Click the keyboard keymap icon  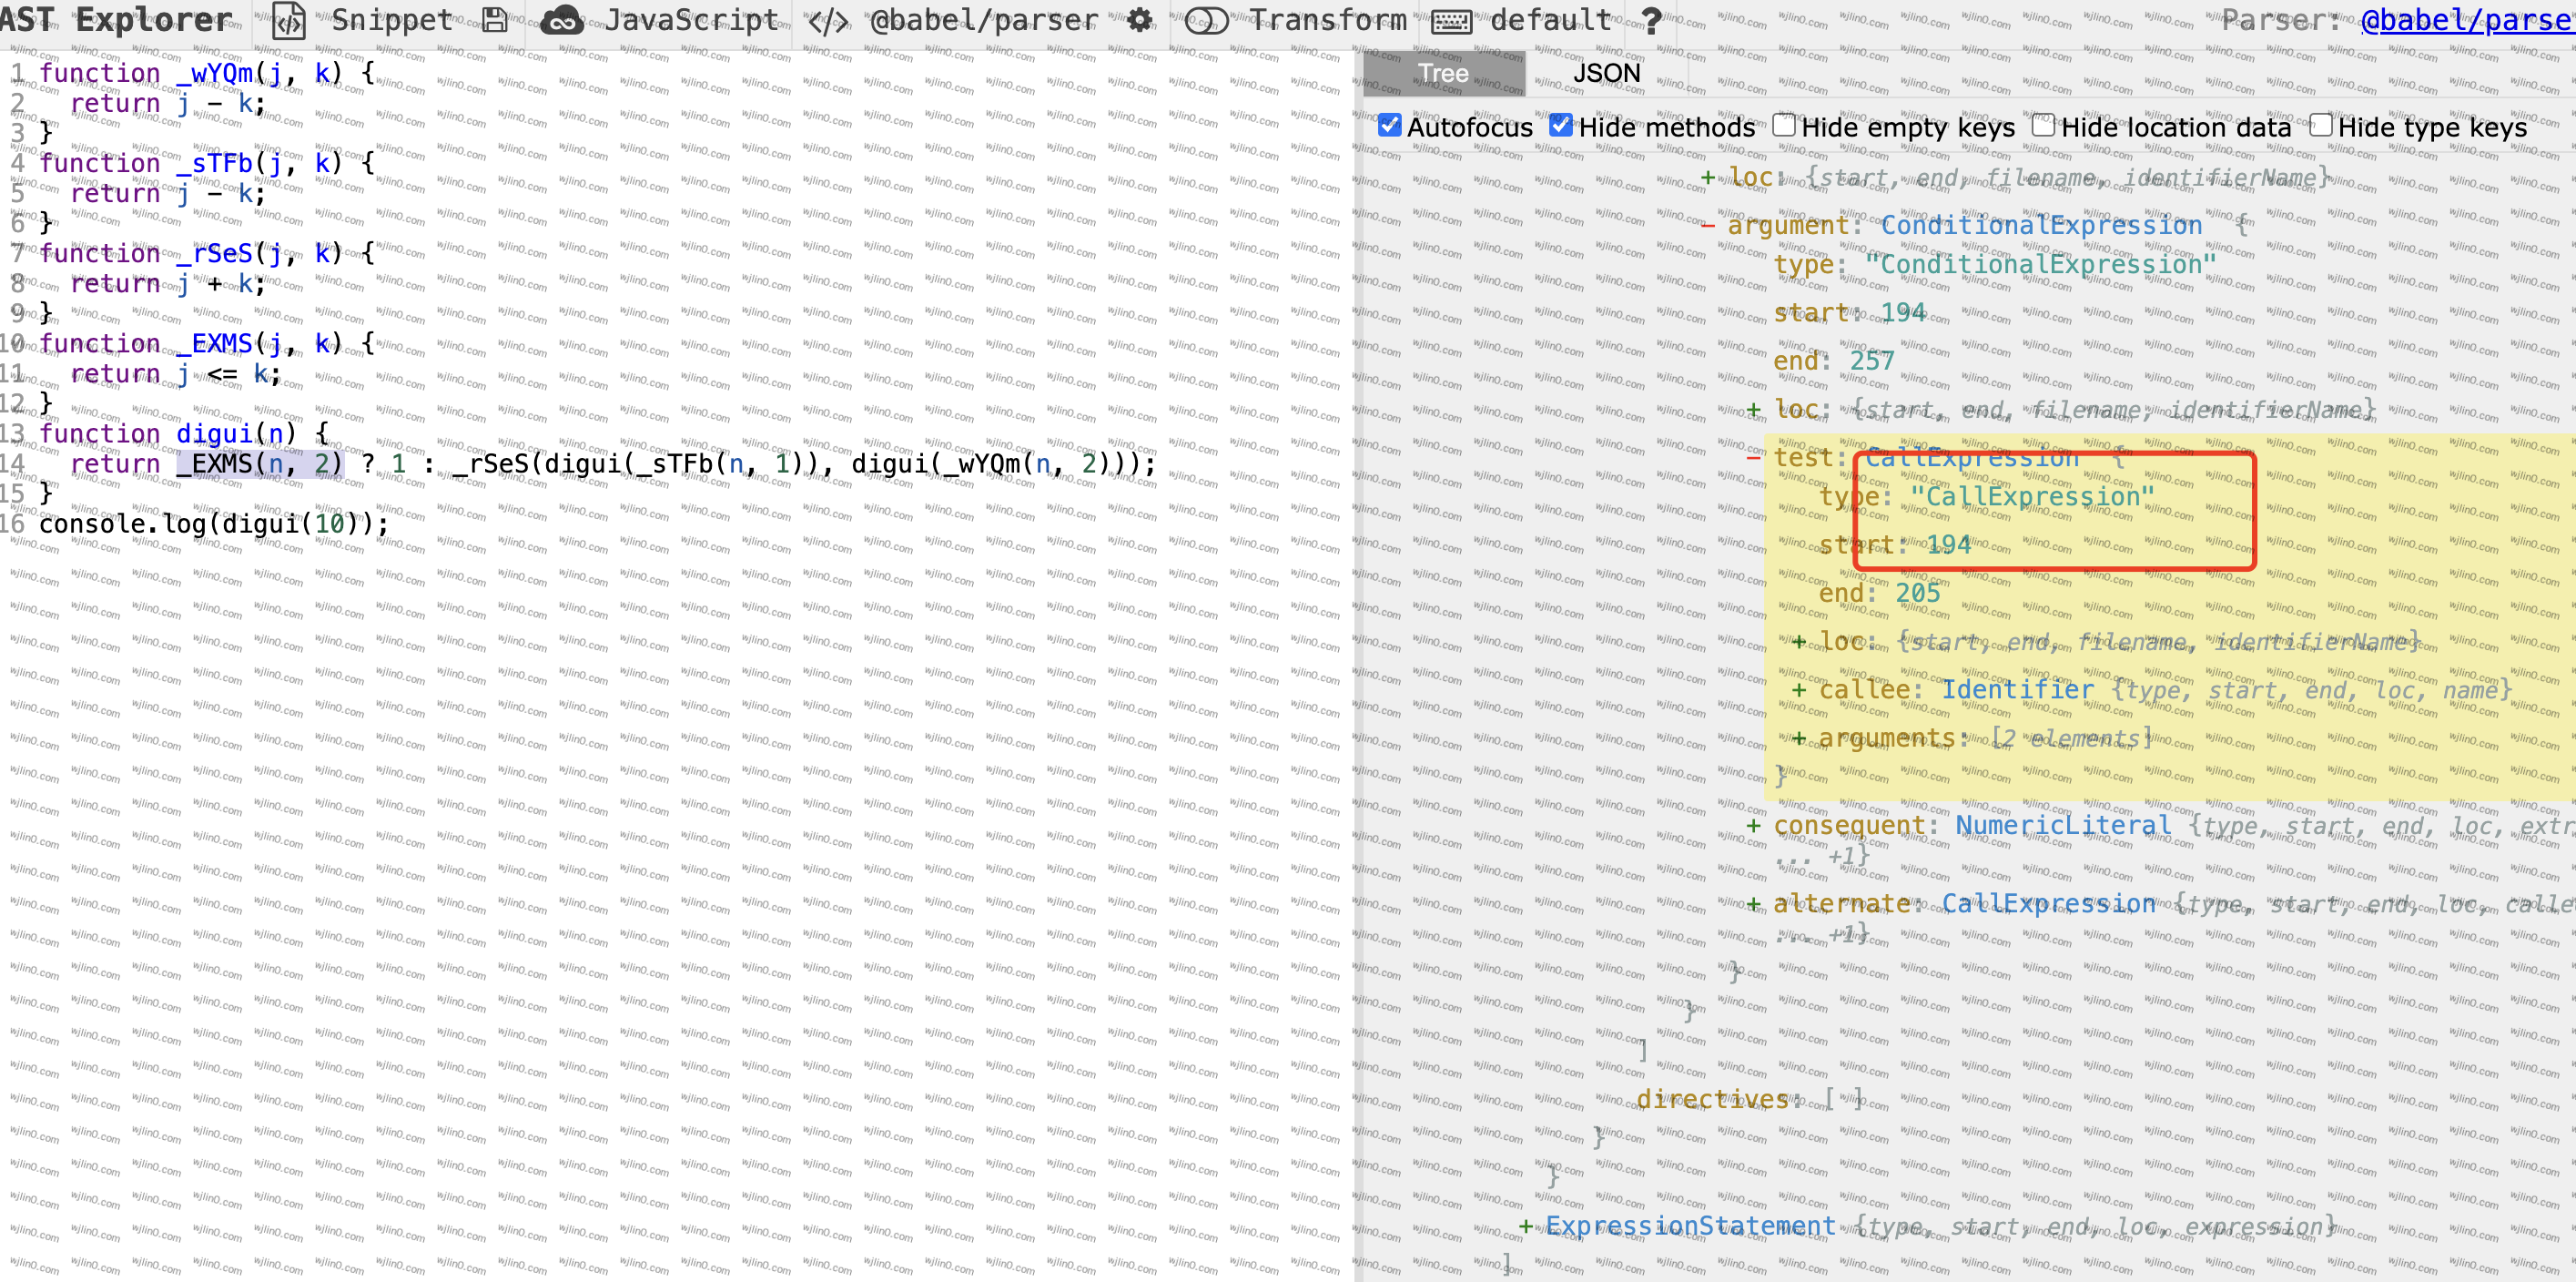click(x=1451, y=22)
